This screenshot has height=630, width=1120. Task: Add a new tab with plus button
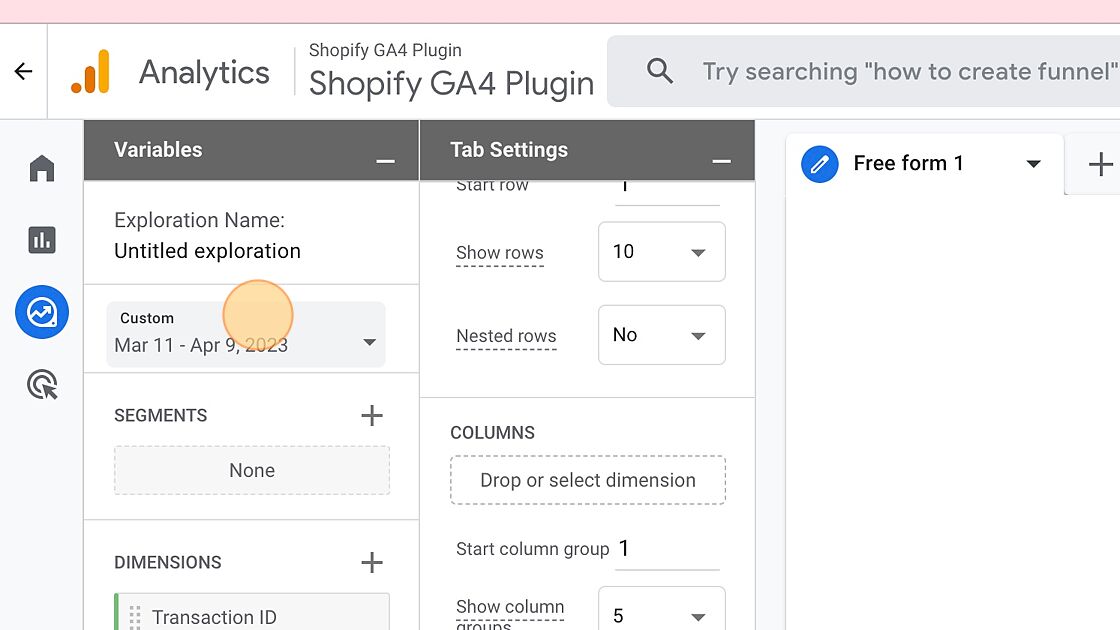1100,164
